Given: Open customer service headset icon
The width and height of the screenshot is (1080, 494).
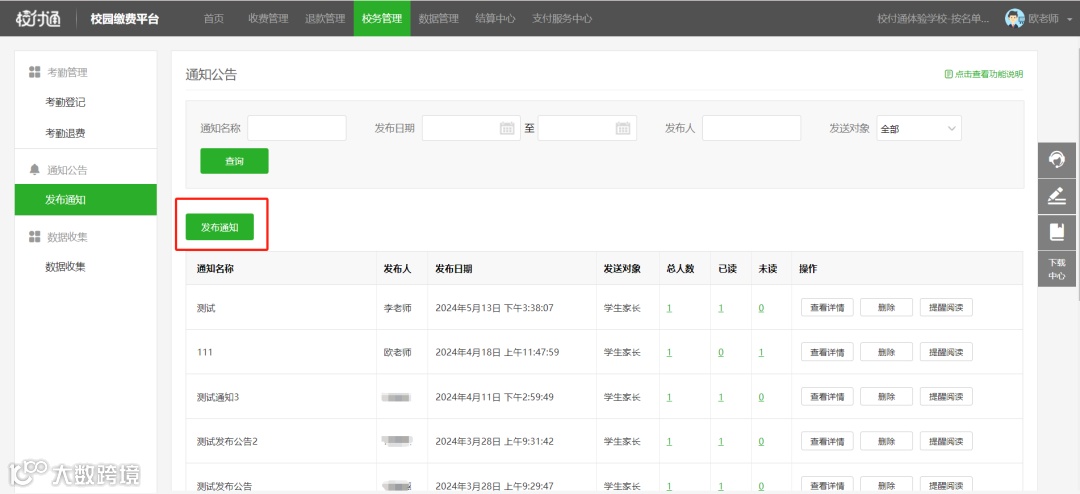Looking at the screenshot, I should coord(1057,160).
